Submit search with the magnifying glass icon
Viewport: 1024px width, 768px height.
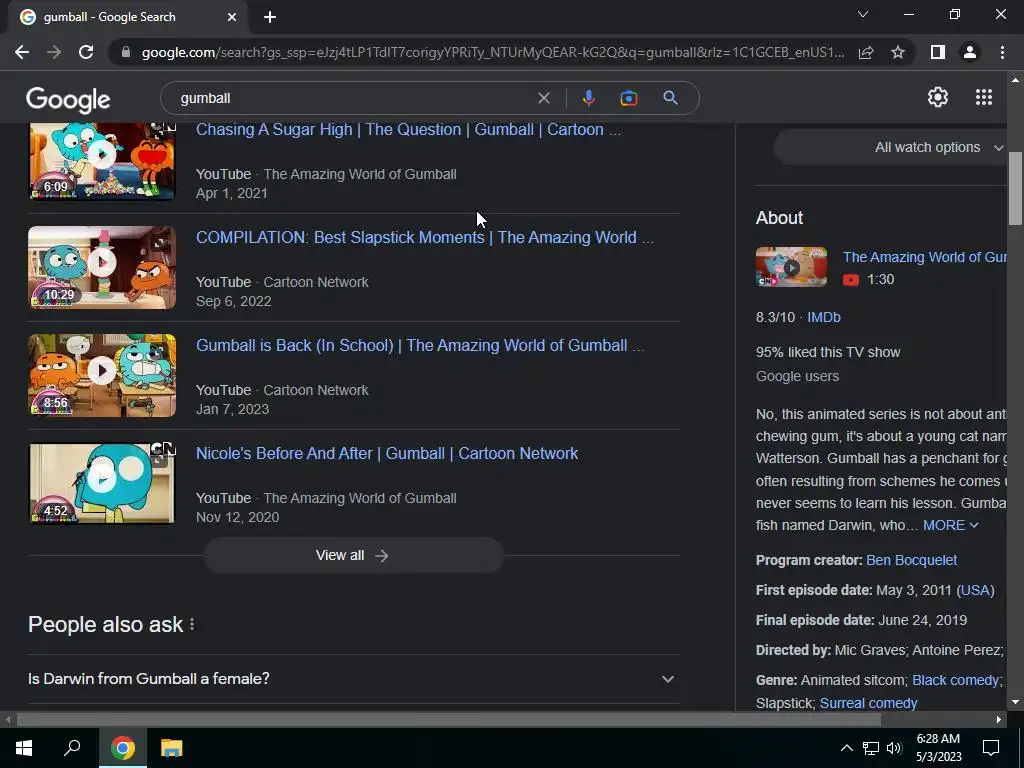tap(670, 98)
